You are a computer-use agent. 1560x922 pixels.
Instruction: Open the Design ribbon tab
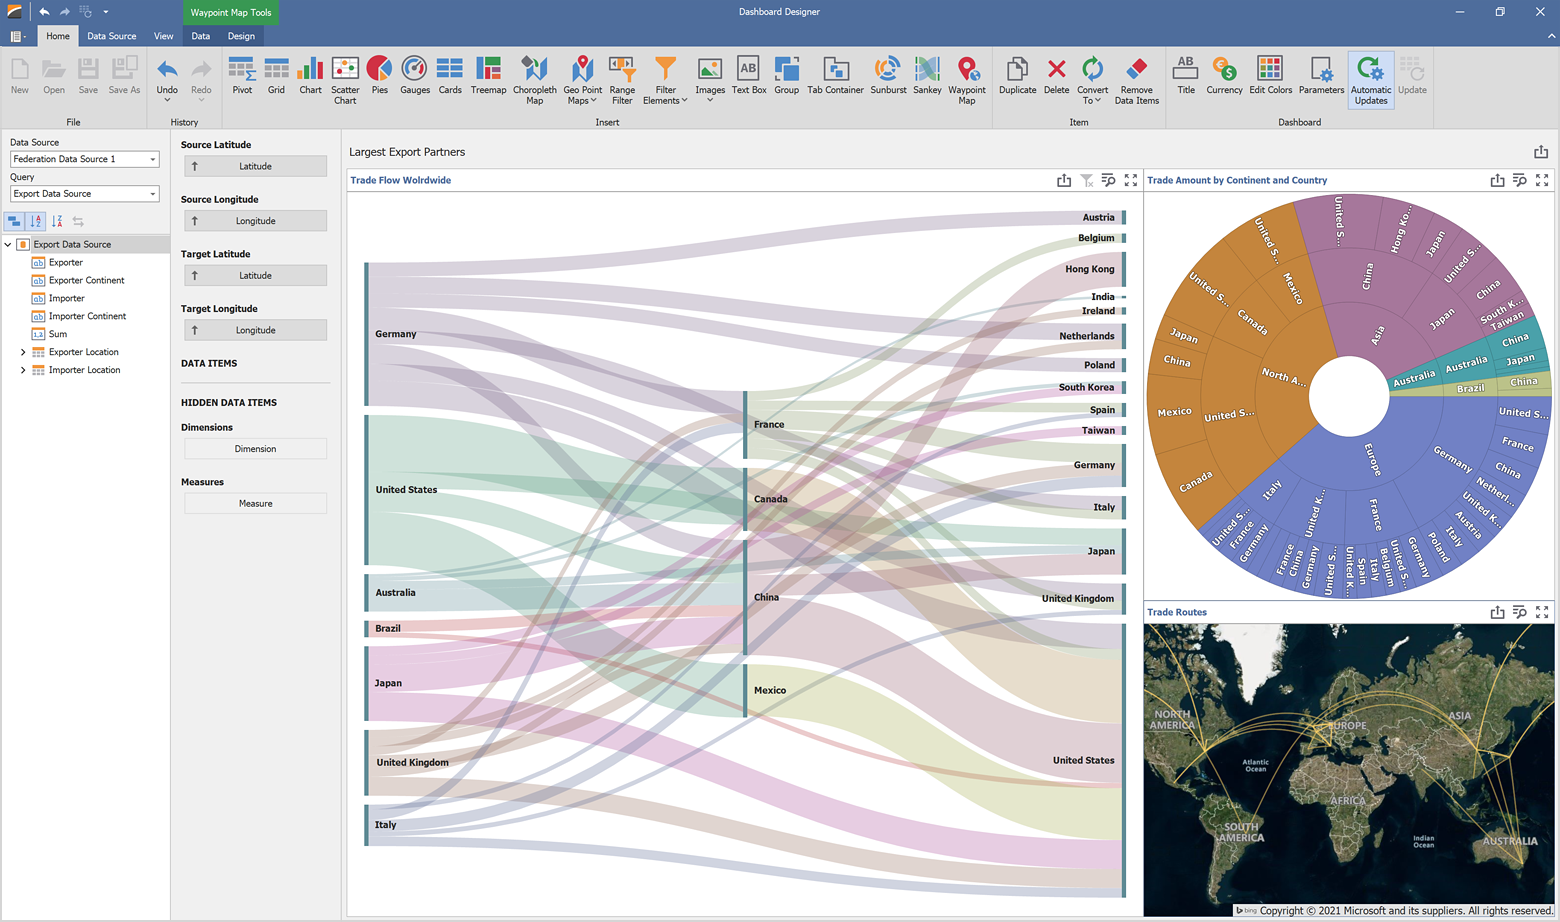point(241,36)
